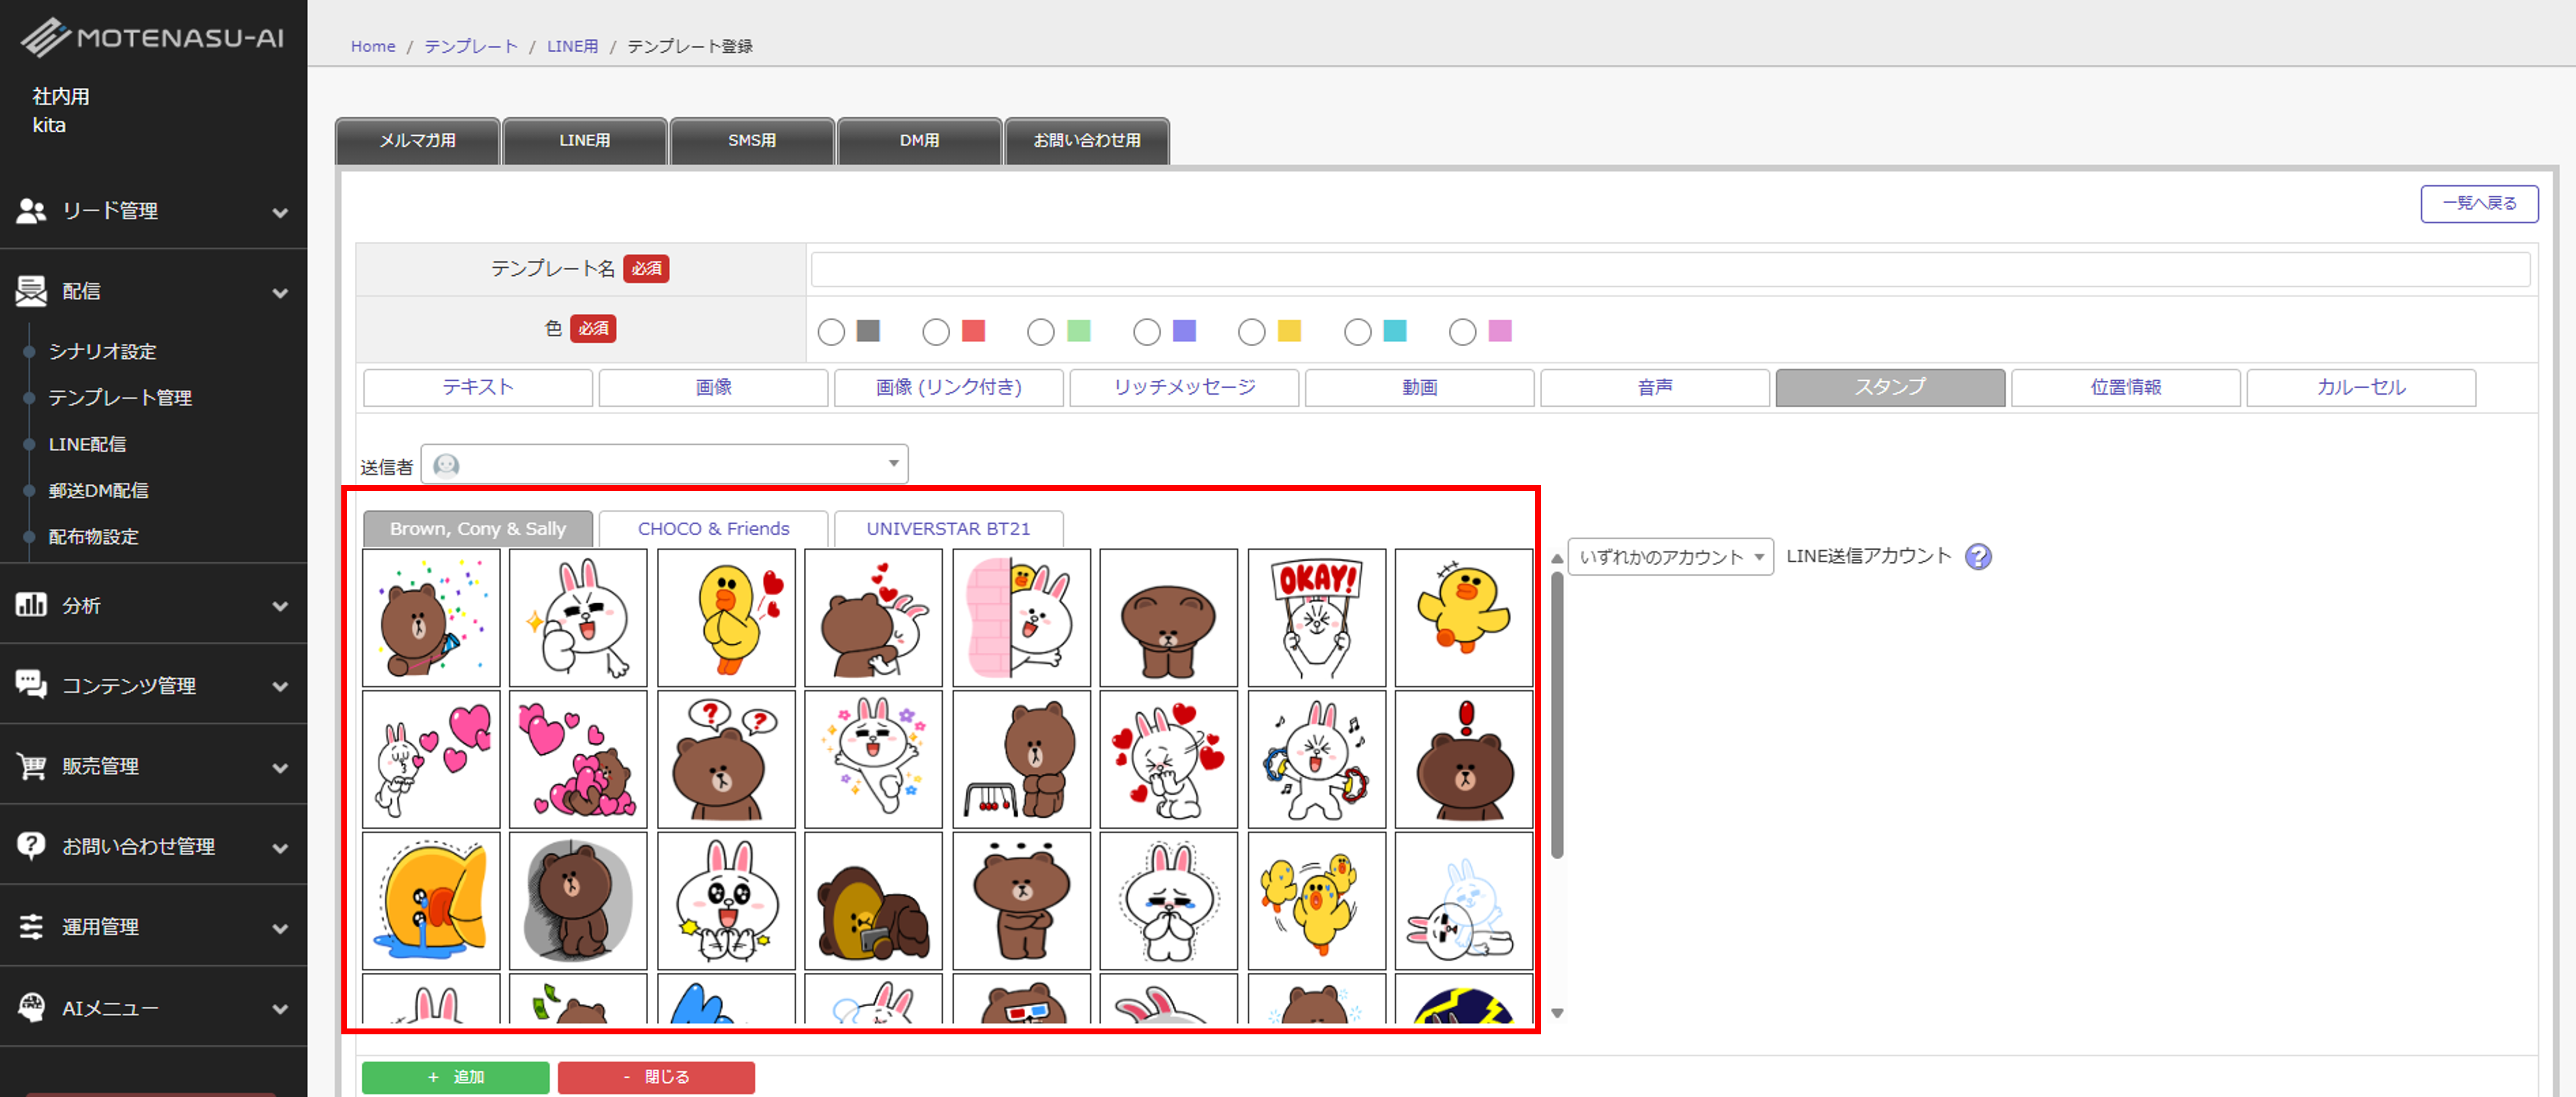The image size is (2576, 1097).
Task: Click the AIメニュー brain icon
Action: coord(31,1007)
